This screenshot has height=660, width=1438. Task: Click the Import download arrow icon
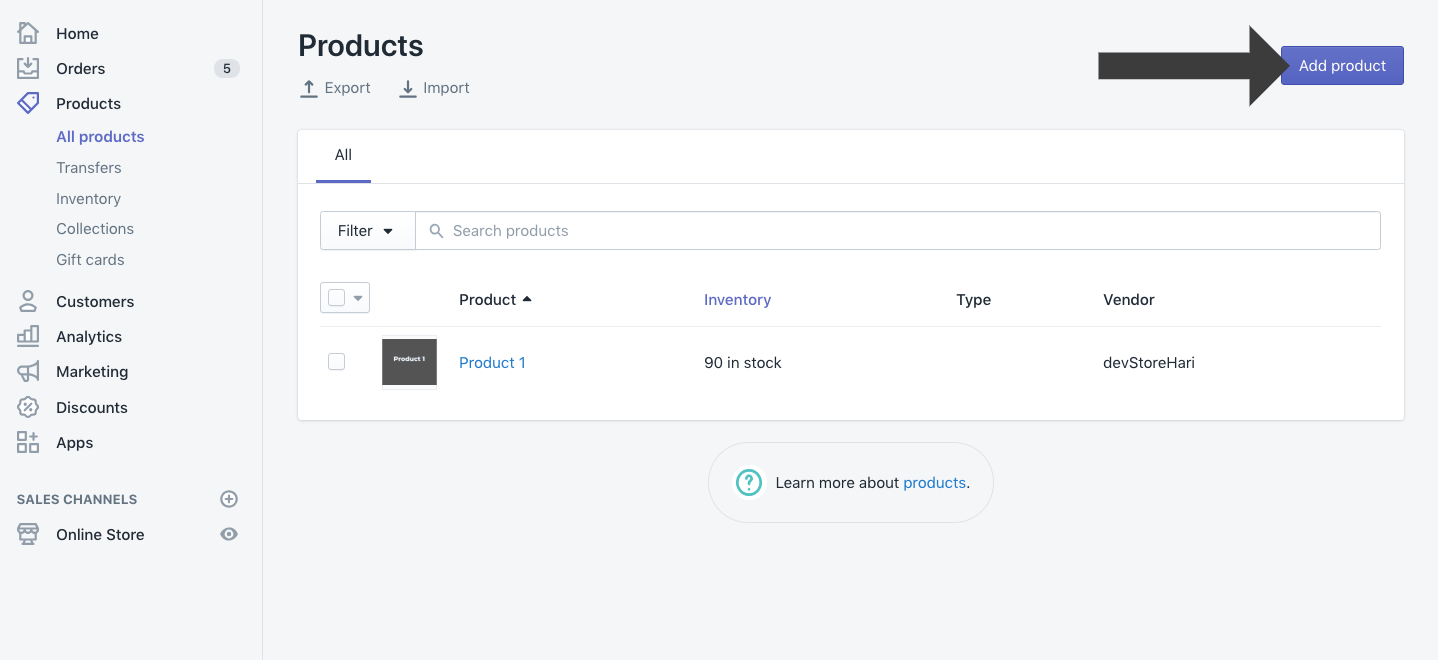[407, 88]
